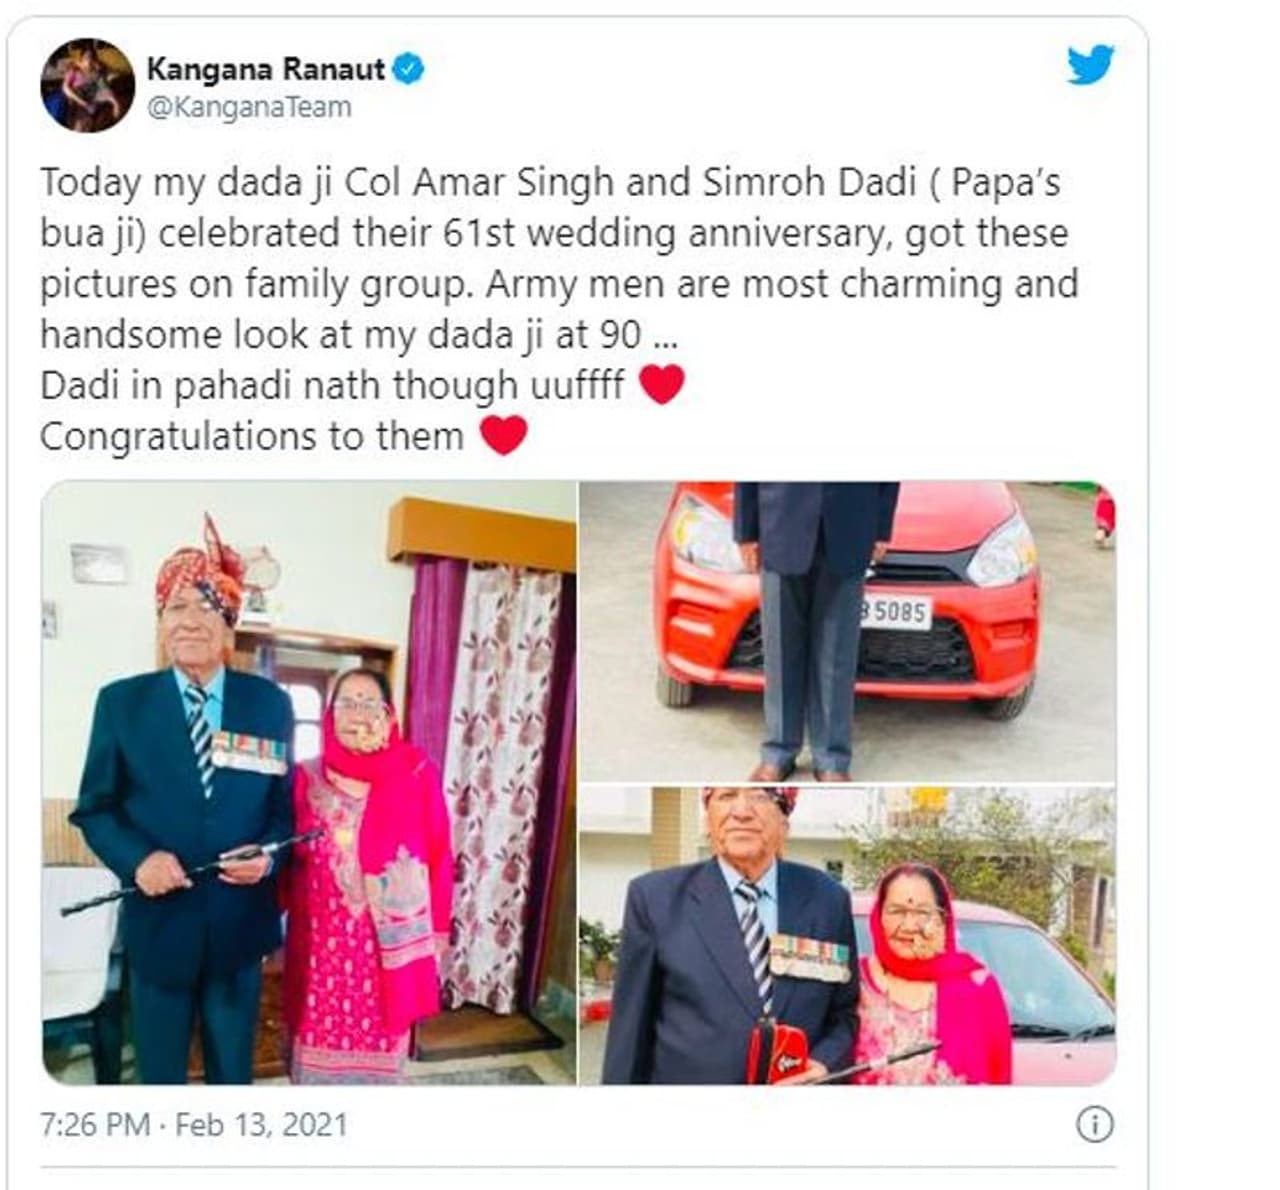Open the outdoor couple photo by car

point(848,936)
